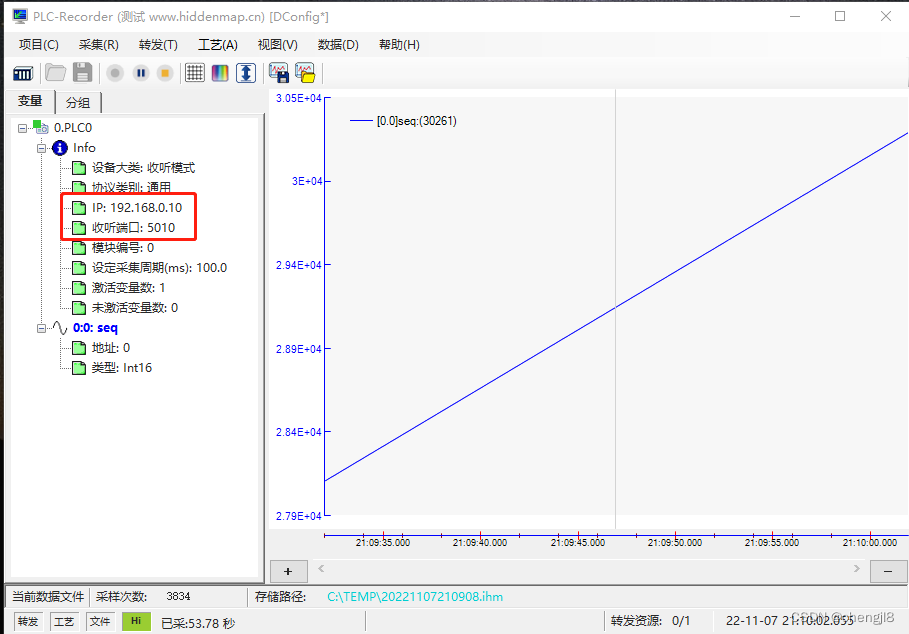
Task: Click the 模块编号: 0 row
Action: point(123,248)
